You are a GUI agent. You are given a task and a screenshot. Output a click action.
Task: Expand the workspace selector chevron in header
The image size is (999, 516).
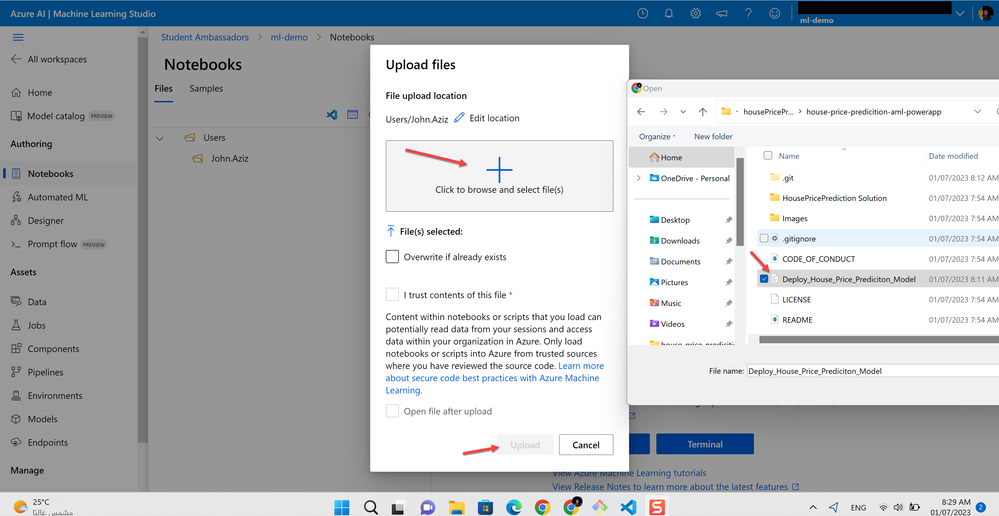coord(960,13)
